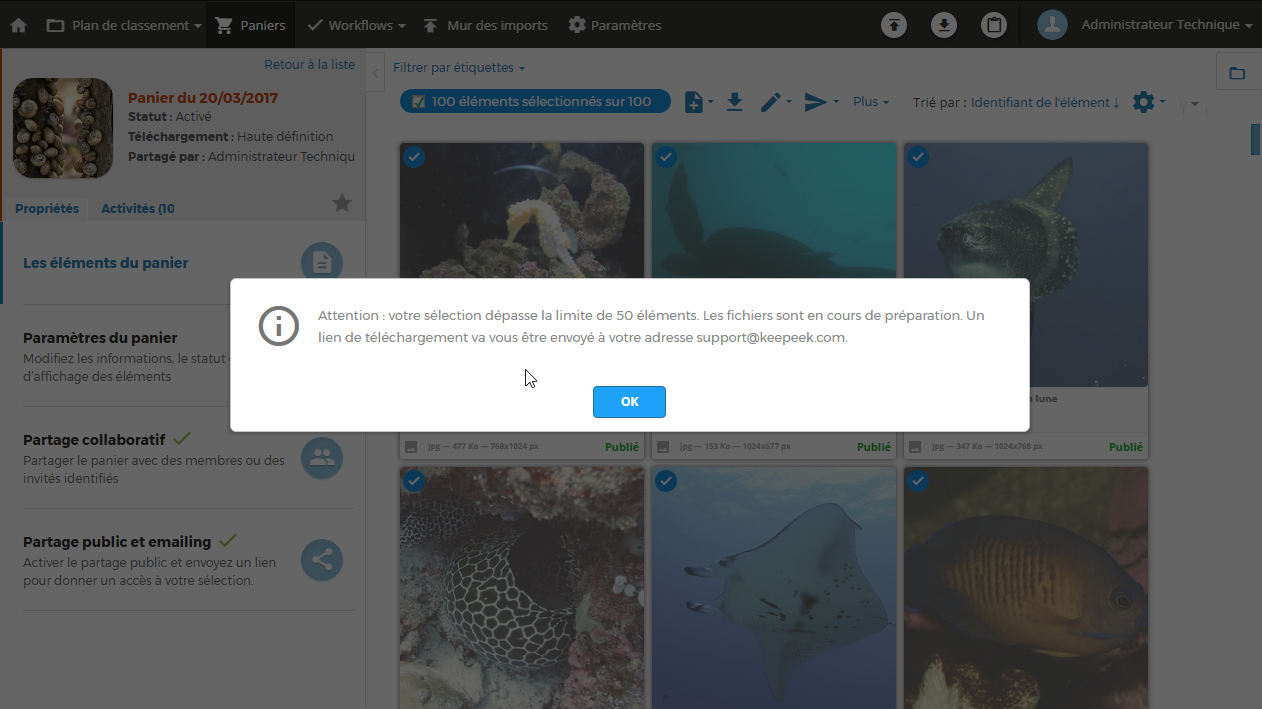The height and width of the screenshot is (709, 1262).
Task: Mark the basket as favorite with star
Action: [342, 204]
